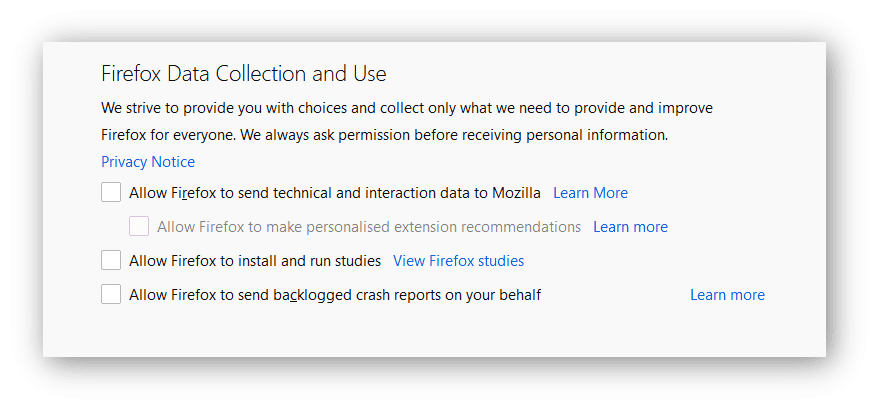The width and height of the screenshot is (870, 400).
Task: Click the personalised extension recommendations label text
Action: 368,227
